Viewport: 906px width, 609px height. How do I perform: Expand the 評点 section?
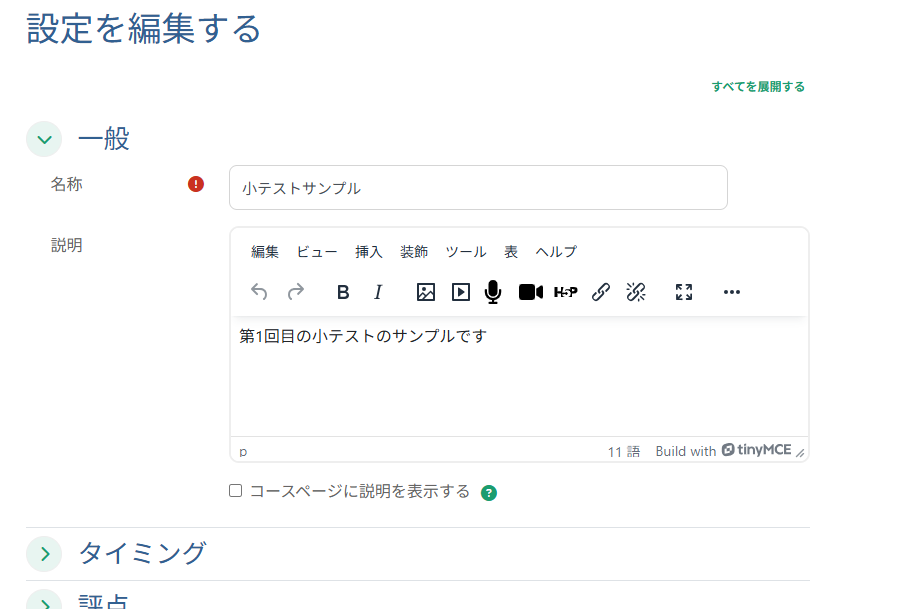(x=44, y=603)
